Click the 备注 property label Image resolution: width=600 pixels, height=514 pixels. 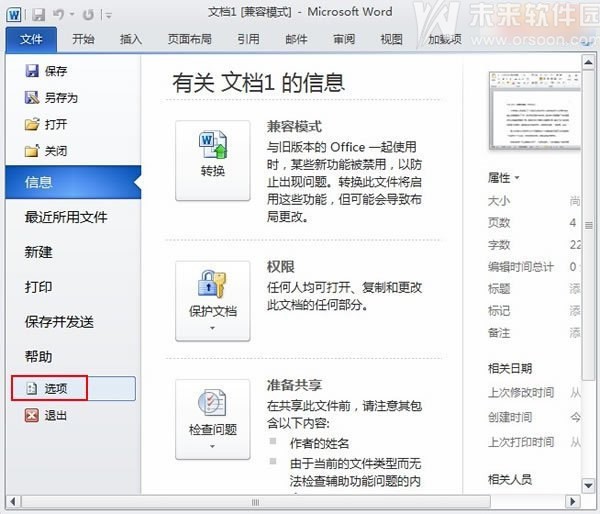point(499,333)
